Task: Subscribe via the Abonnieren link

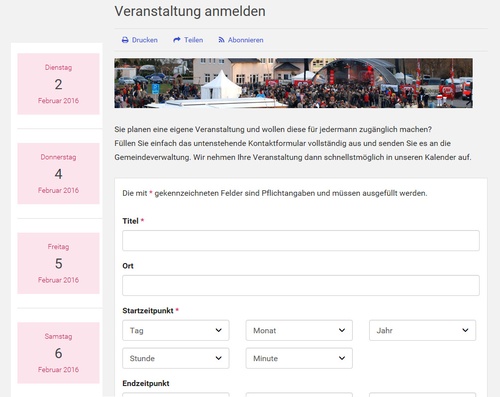Action: click(241, 40)
